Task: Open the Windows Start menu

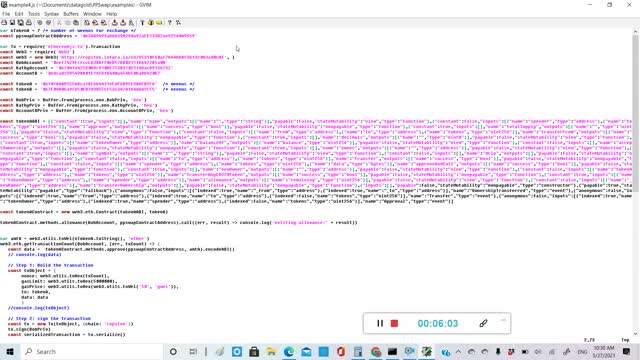Action: click(10, 351)
